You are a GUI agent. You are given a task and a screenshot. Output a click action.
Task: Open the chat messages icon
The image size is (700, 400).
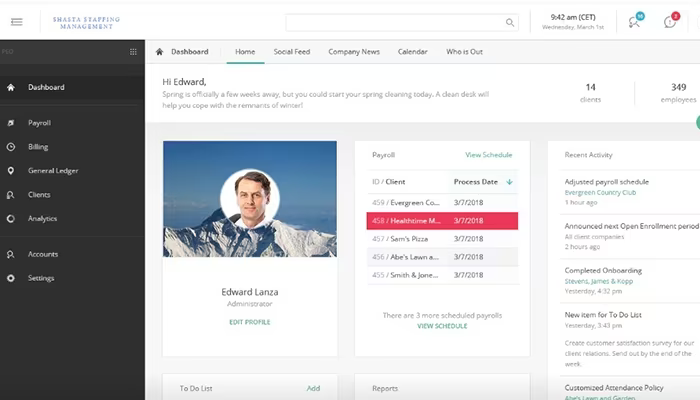click(x=634, y=22)
